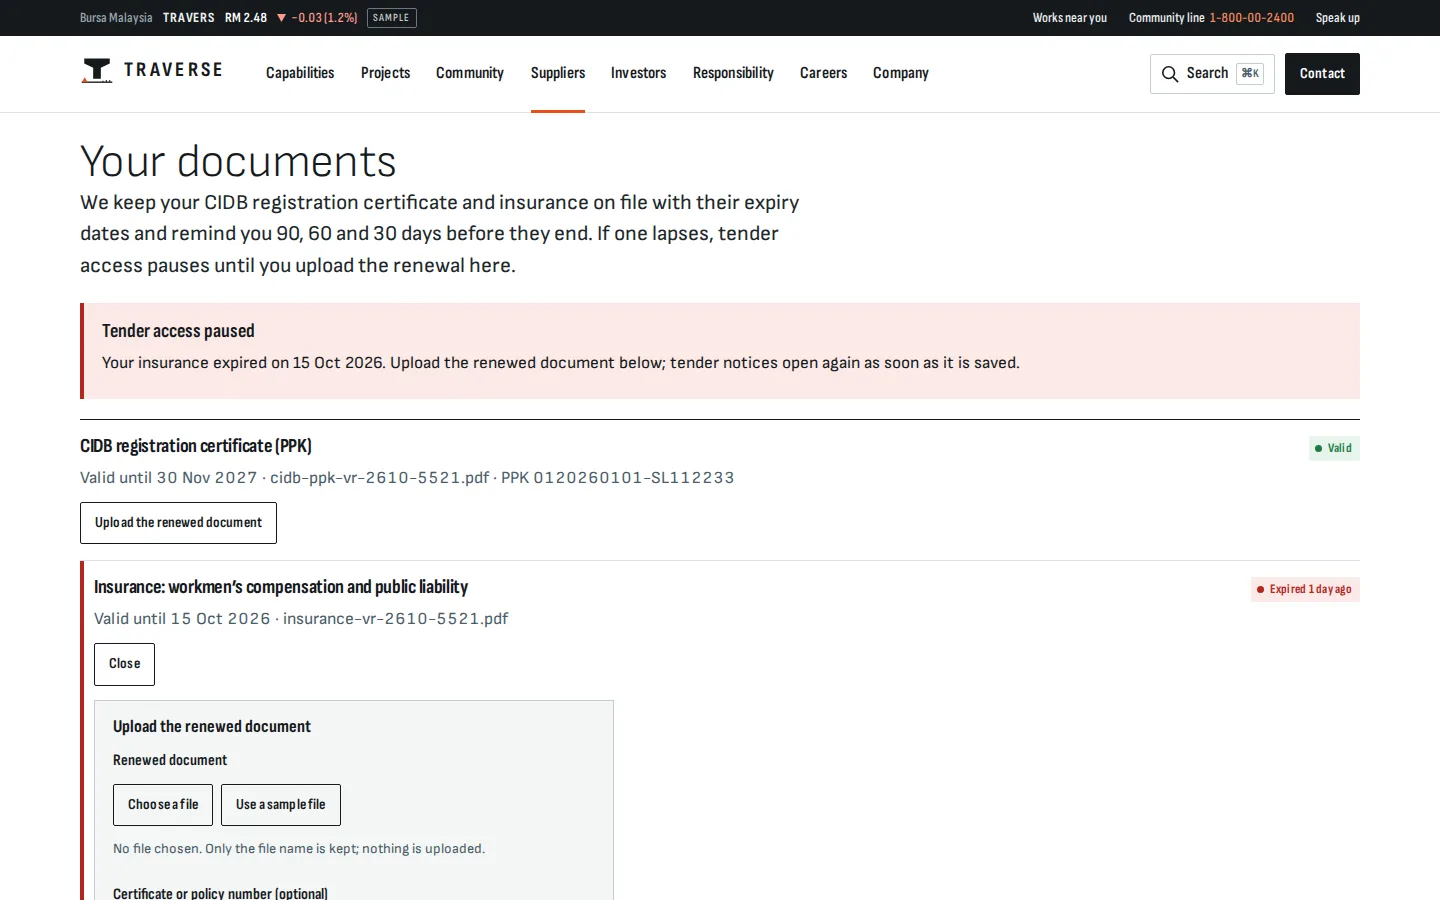This screenshot has height=900, width=1440.
Task: Click the insurance expired on 15 Oct 2026 message
Action: point(561,363)
